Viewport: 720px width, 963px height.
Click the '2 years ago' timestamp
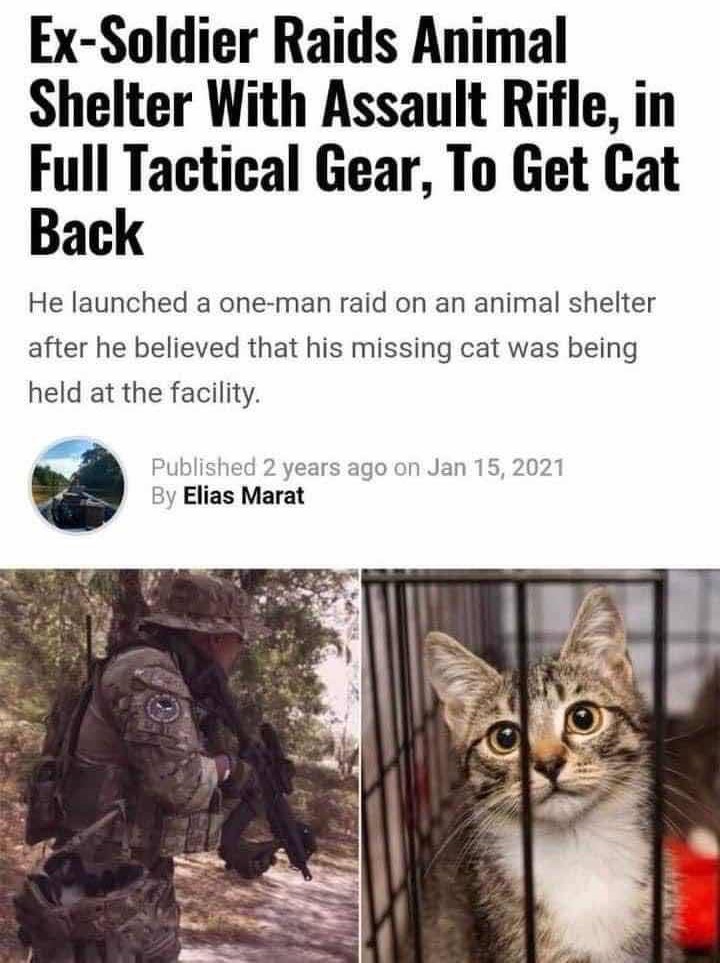tap(325, 468)
